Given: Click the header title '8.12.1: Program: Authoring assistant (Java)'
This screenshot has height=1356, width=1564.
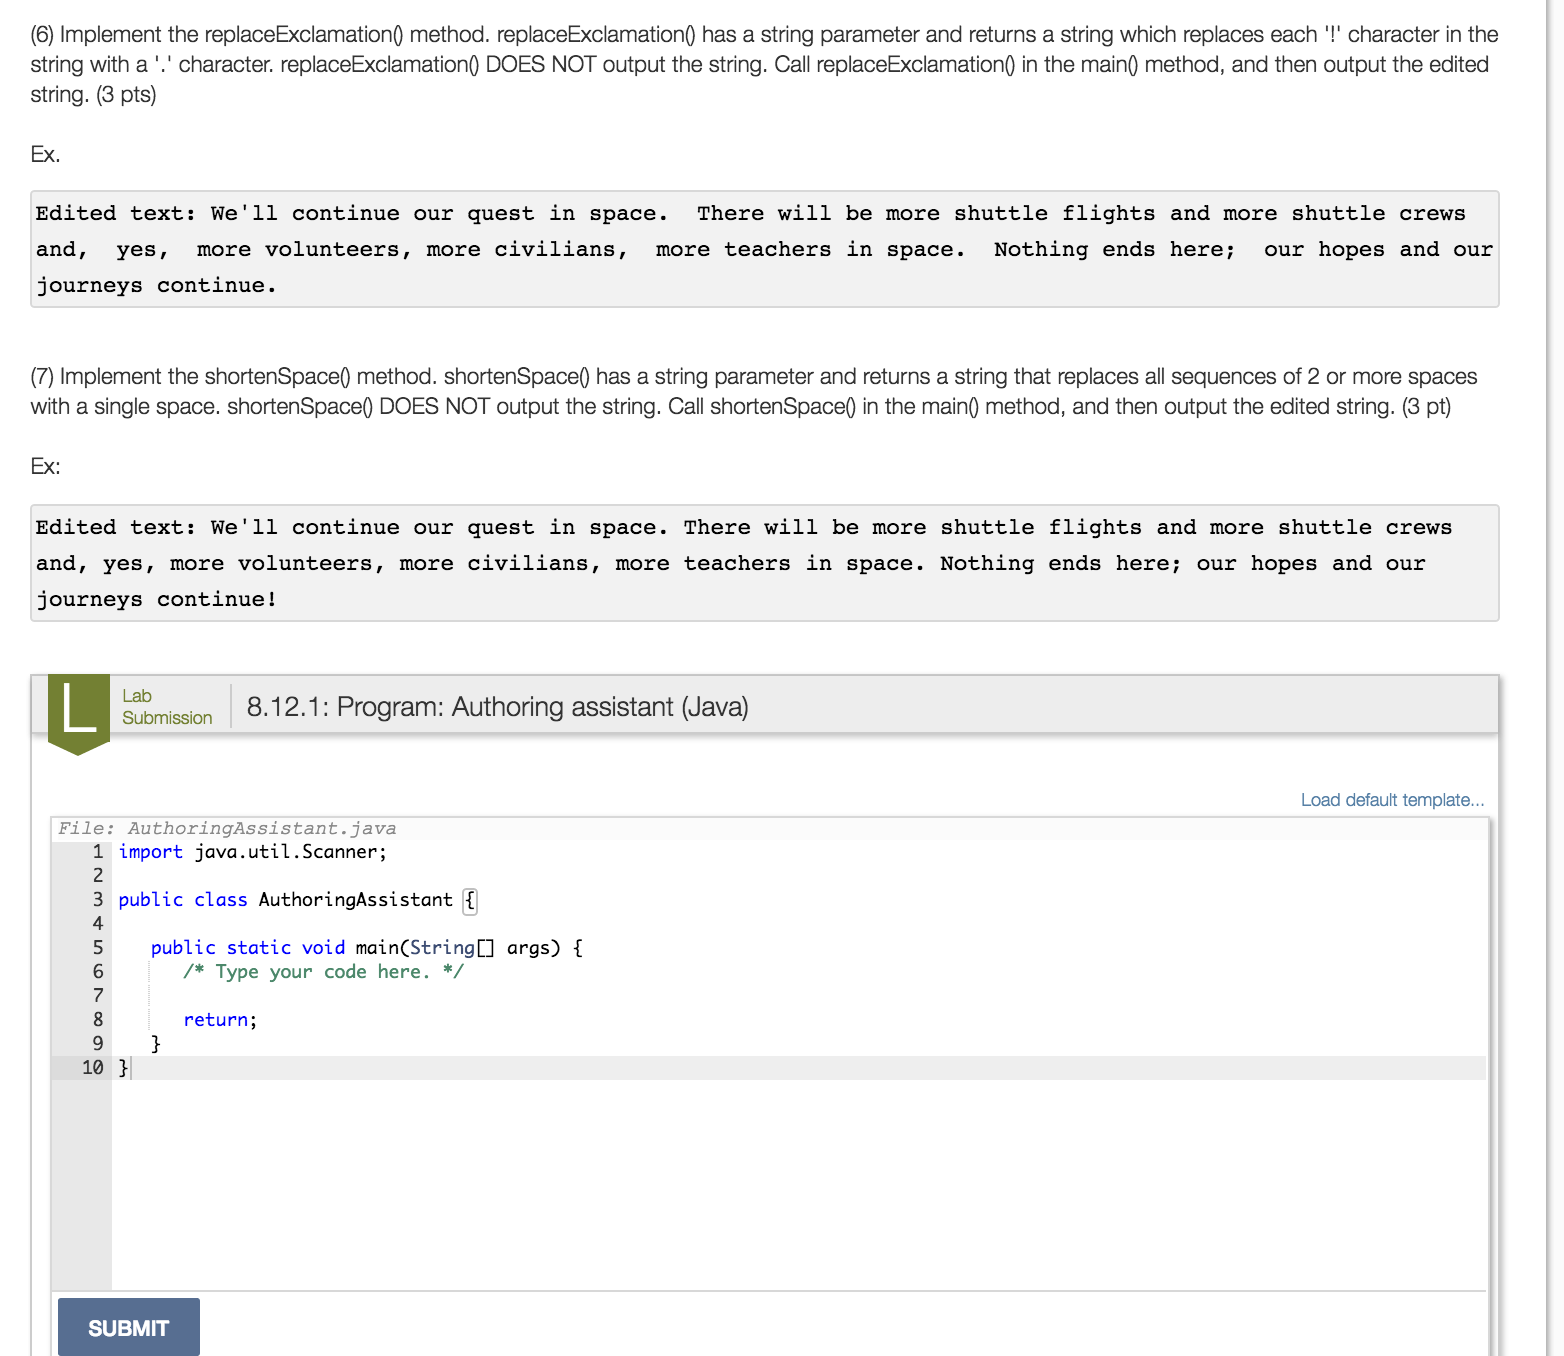Looking at the screenshot, I should (497, 706).
